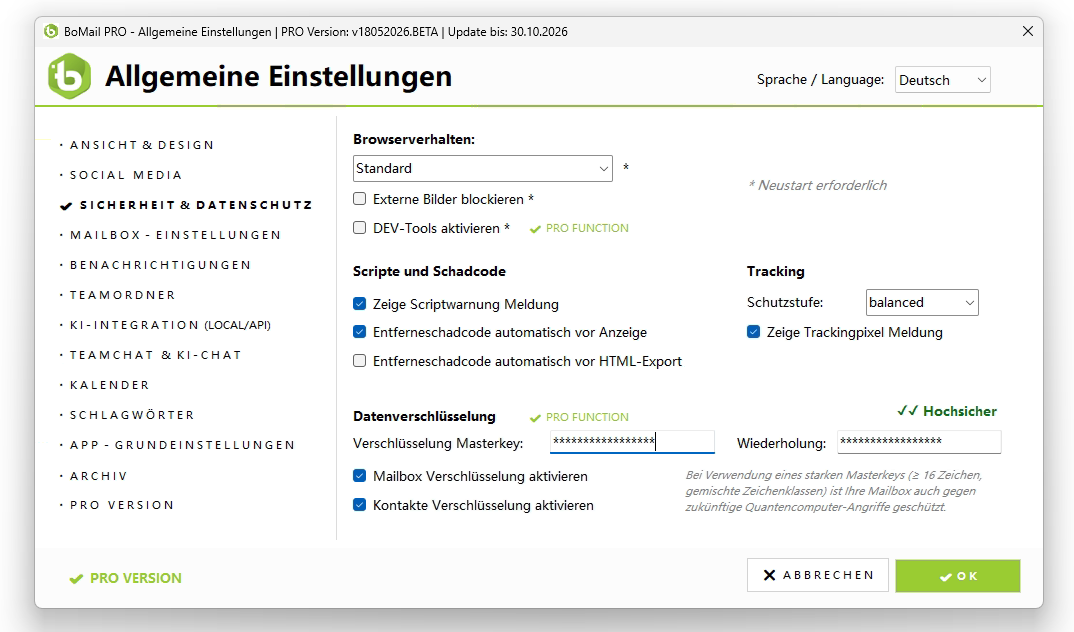The width and height of the screenshot is (1074, 632).
Task: Click PRO FUNCTION label next to Datenverschlüsselung
Action: pos(587,418)
